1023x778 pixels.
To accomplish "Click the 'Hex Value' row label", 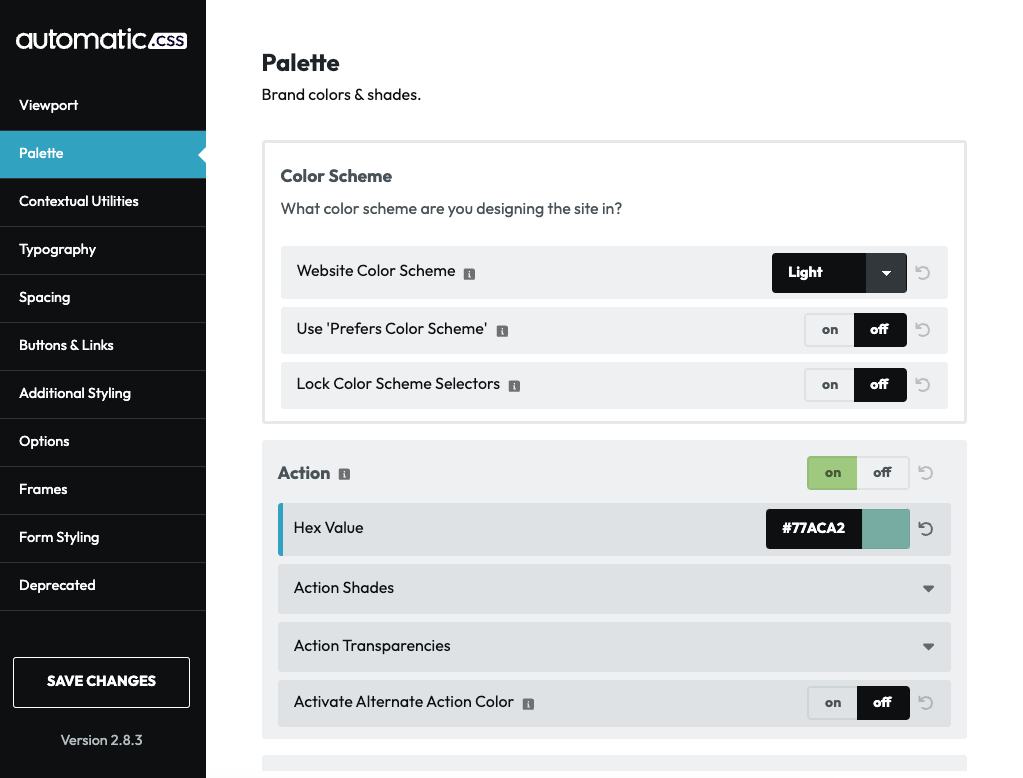I will pos(328,528).
